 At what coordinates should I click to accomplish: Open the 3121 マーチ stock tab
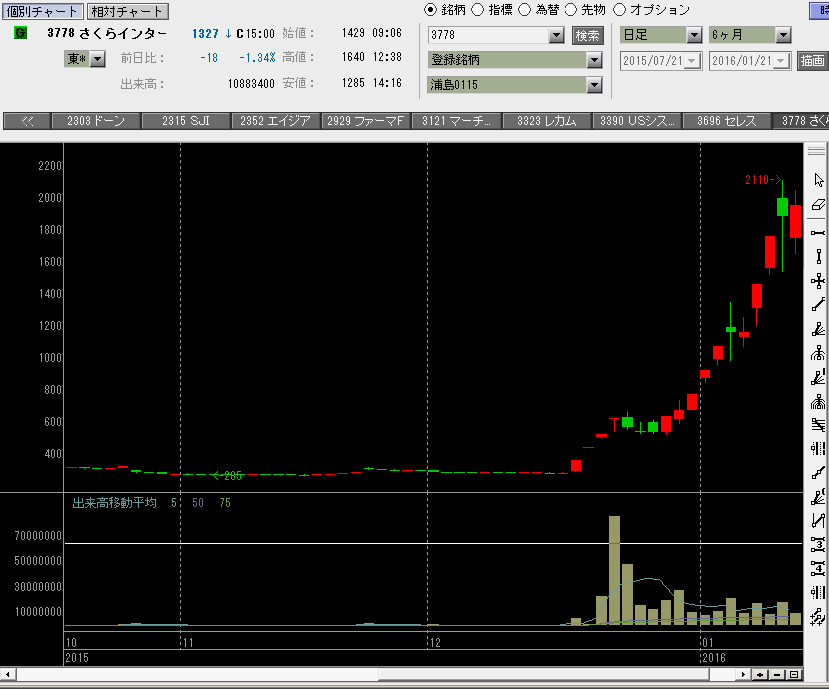(457, 121)
